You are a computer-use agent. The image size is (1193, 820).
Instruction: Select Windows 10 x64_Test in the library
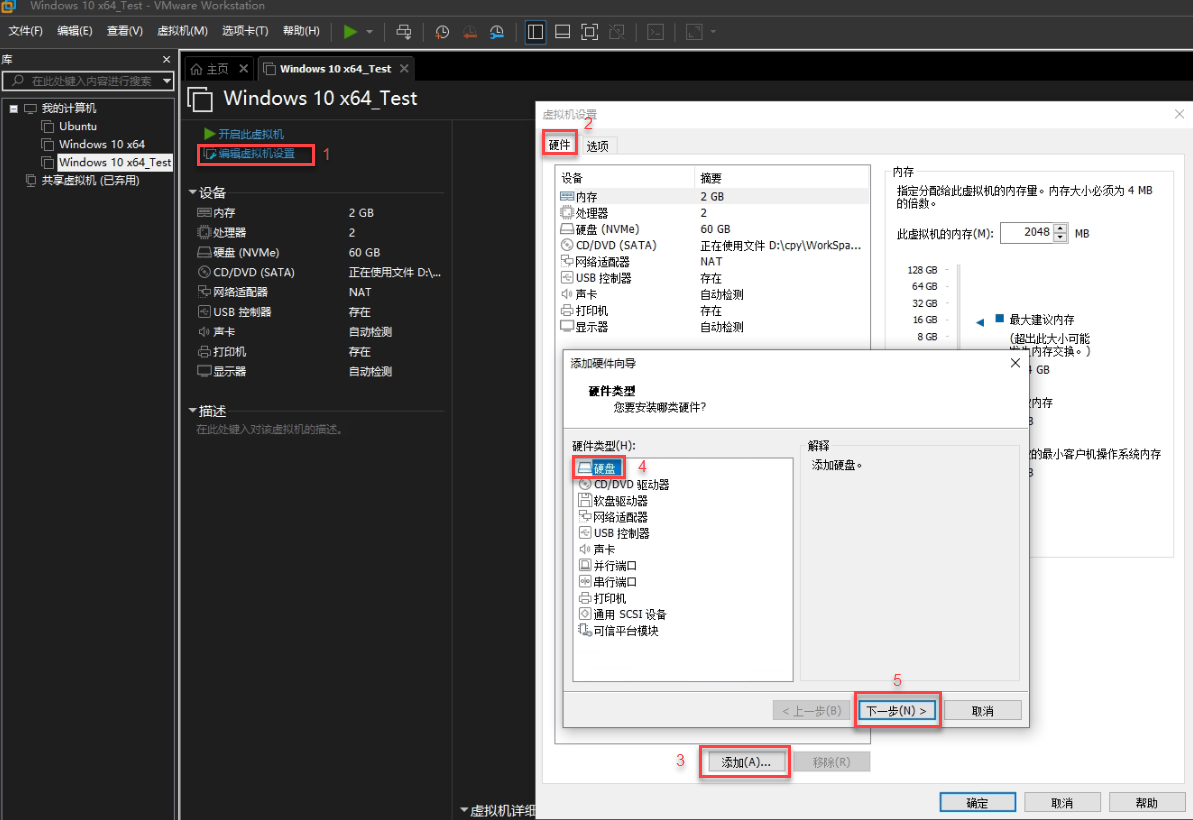tap(115, 162)
